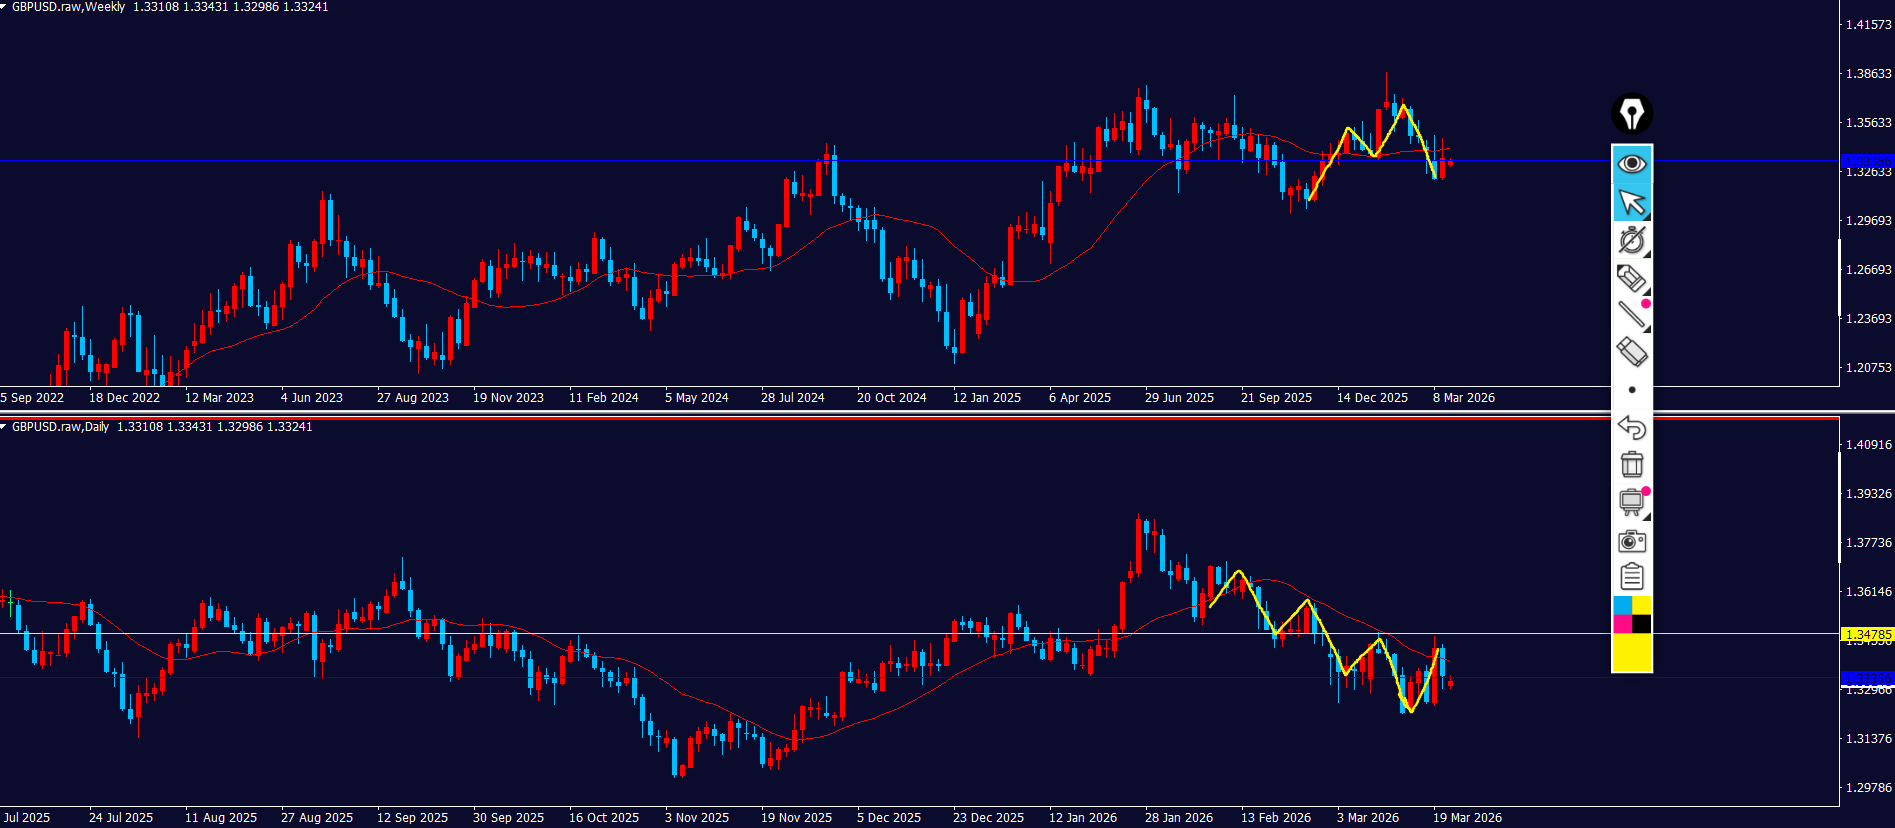1895x828 pixels.
Task: Toggle the eye visibility button
Action: 1631,163
